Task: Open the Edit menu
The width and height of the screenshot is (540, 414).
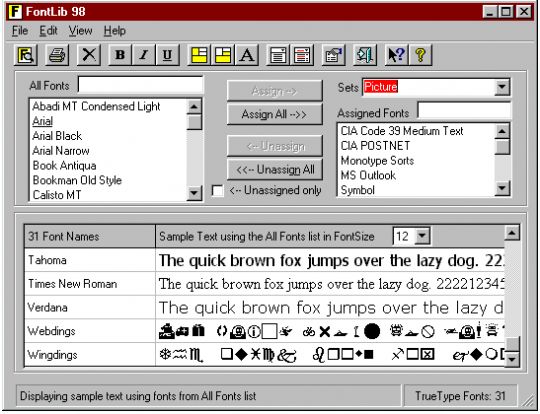Action: coord(48,31)
